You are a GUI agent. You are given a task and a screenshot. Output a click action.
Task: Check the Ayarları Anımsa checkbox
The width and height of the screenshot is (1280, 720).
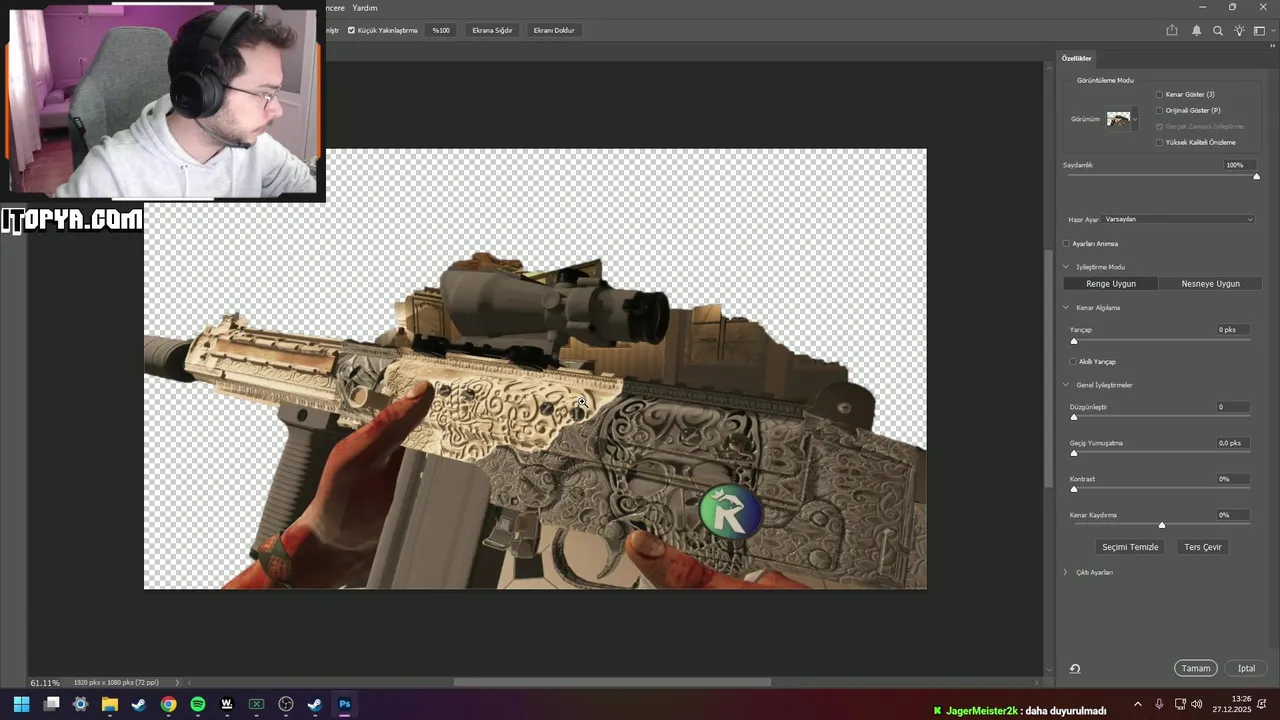coord(1066,244)
